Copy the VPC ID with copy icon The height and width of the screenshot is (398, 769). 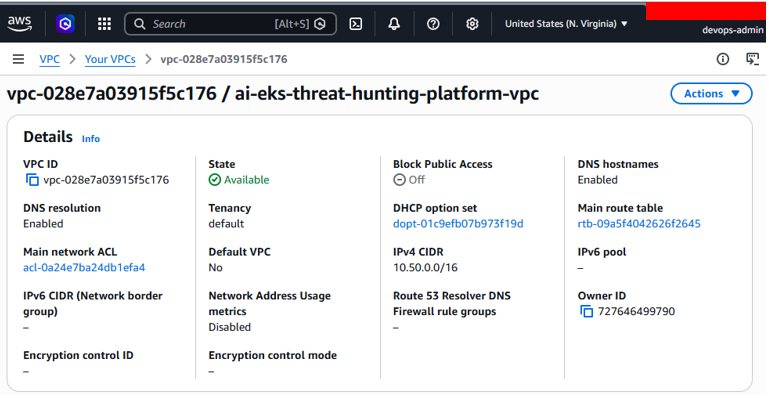click(x=32, y=180)
